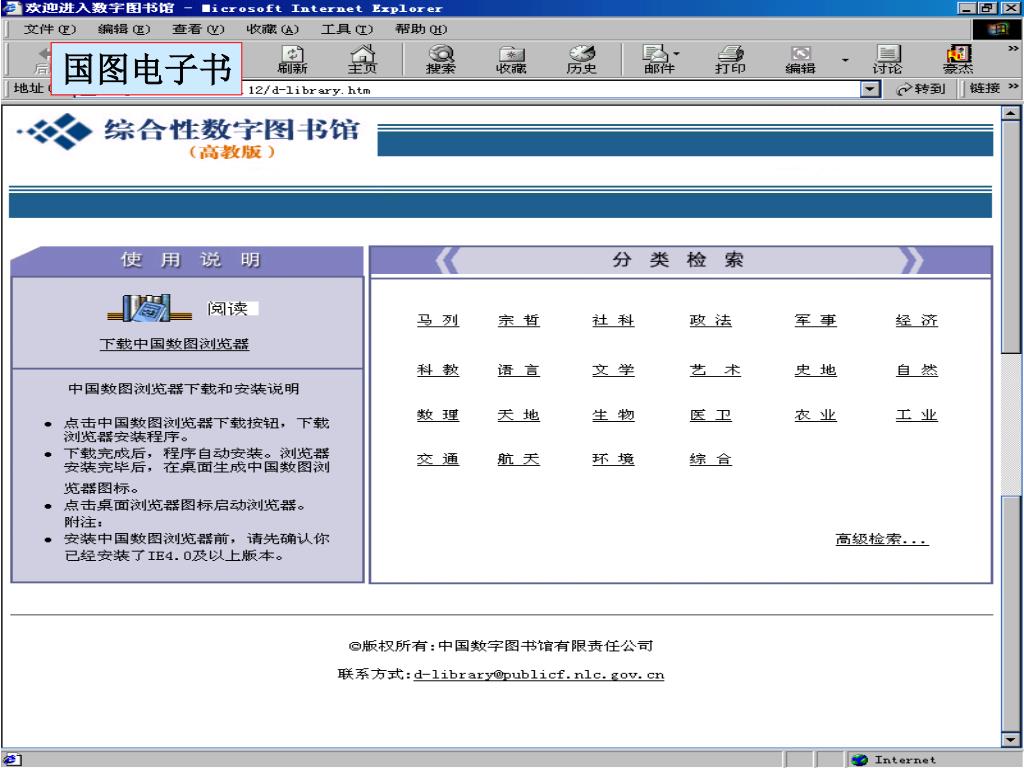Image resolution: width=1024 pixels, height=768 pixels.
Task: Expand the 链接 bar overflow chevron
Action: coord(1013,86)
